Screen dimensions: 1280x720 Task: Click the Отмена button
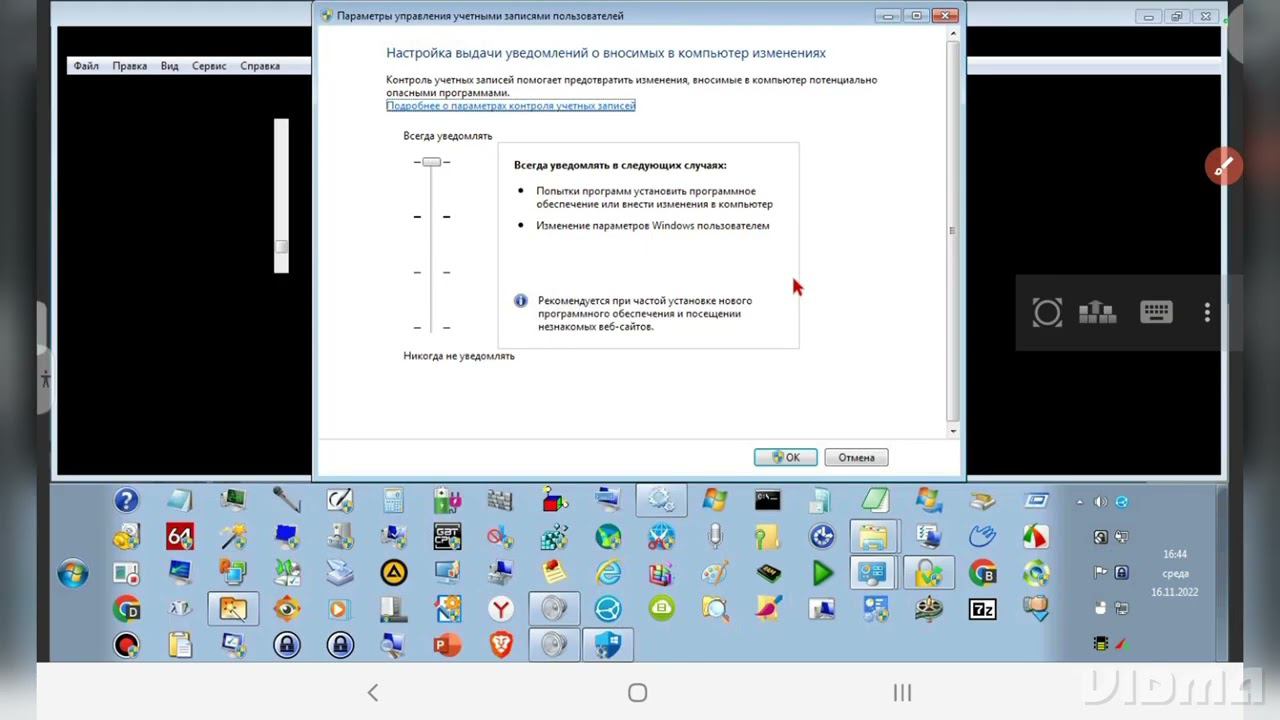[856, 457]
